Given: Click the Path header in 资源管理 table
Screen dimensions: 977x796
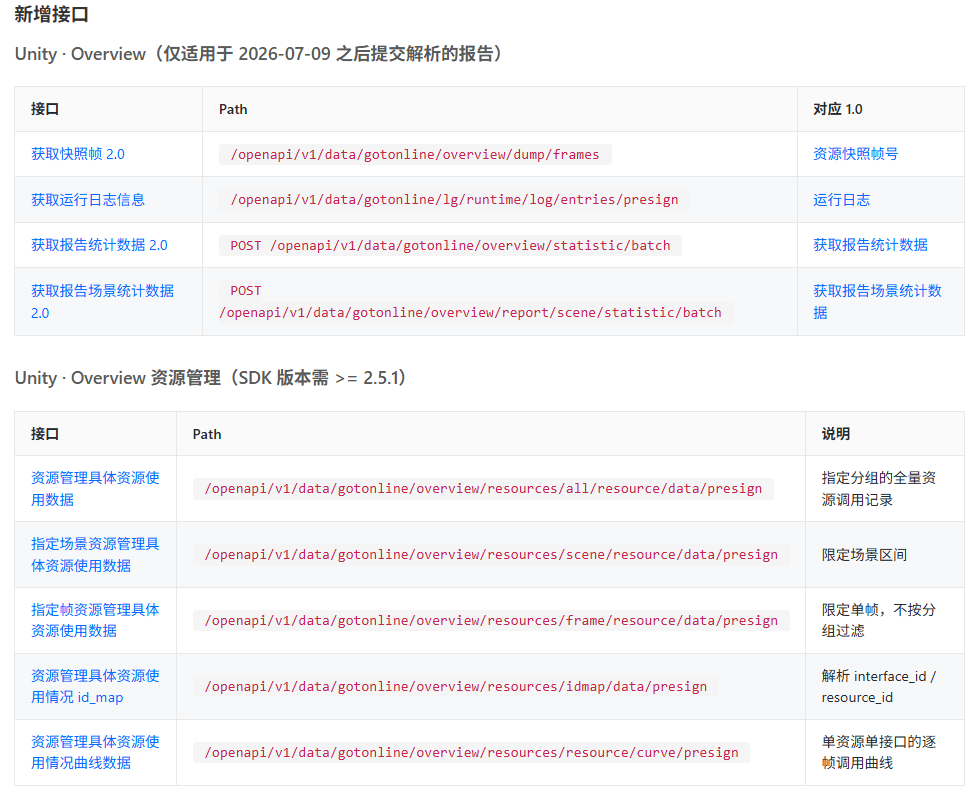Looking at the screenshot, I should 207,434.
